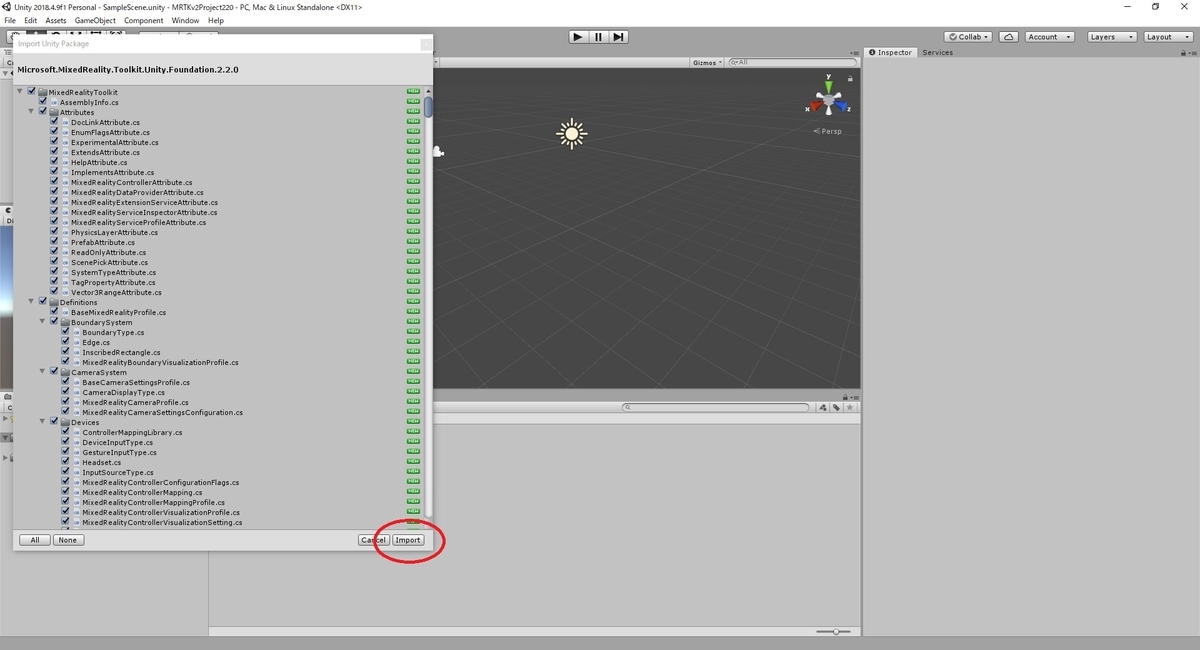1200x650 pixels.
Task: Switch to the Services tab
Action: click(937, 52)
